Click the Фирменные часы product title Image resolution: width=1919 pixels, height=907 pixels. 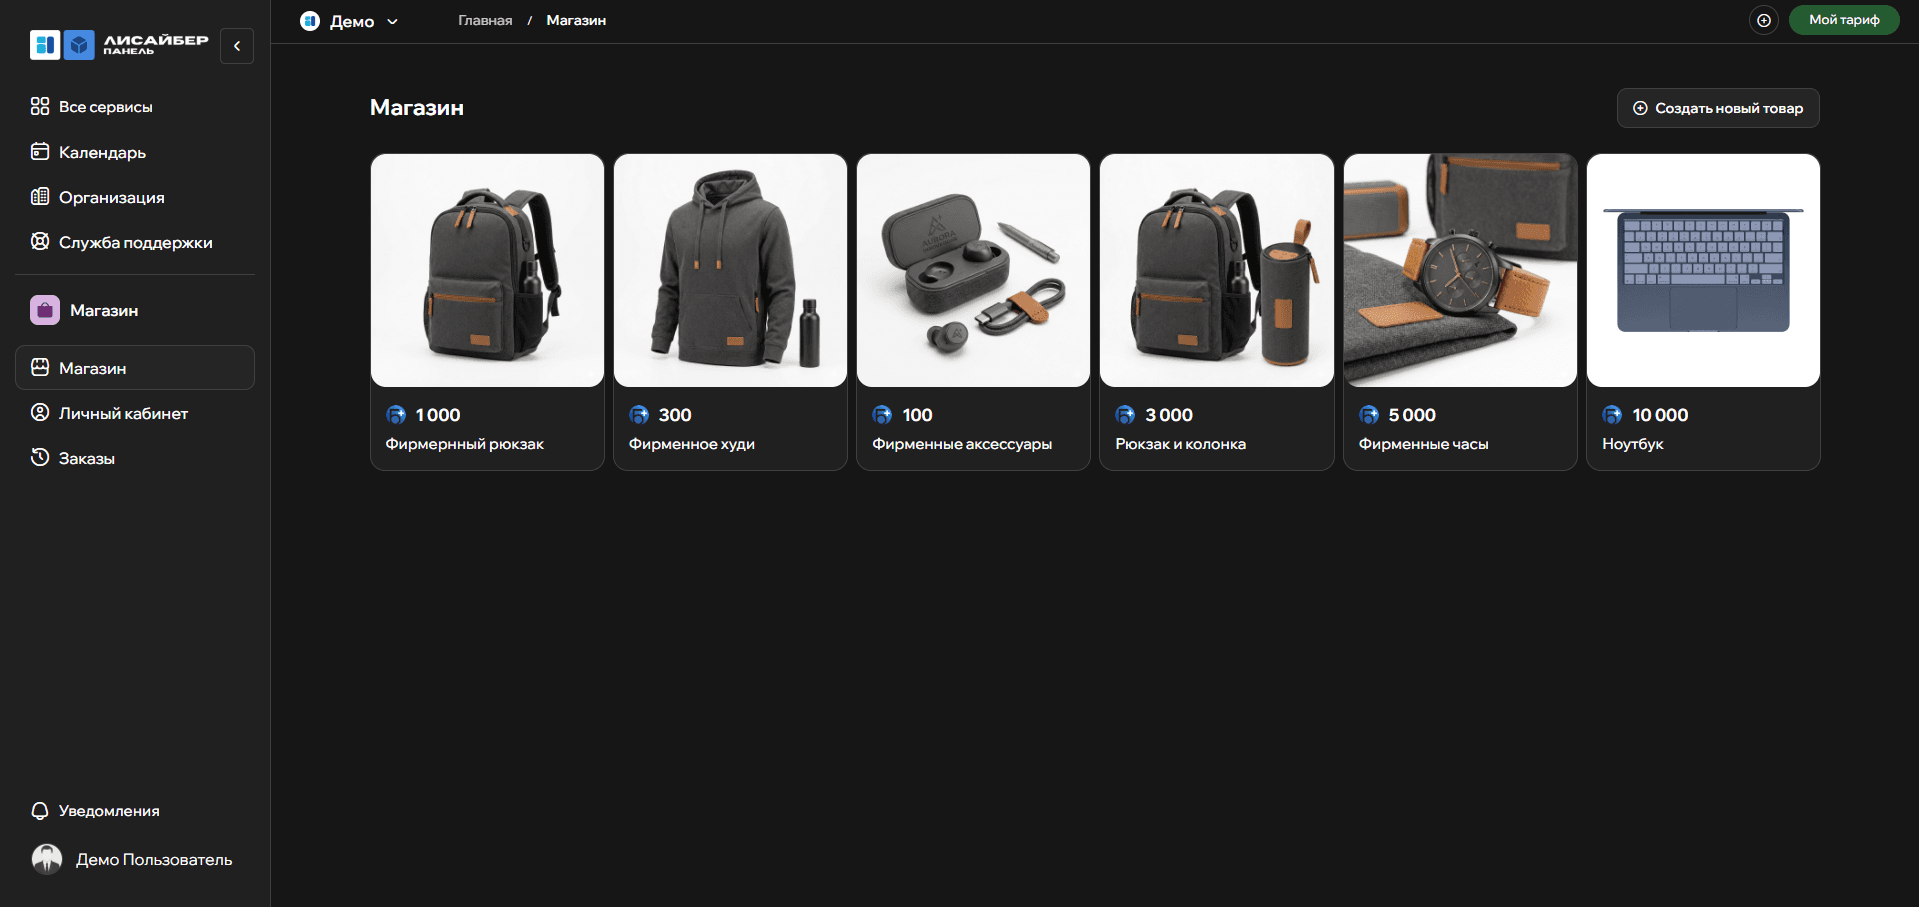pyautogui.click(x=1424, y=444)
